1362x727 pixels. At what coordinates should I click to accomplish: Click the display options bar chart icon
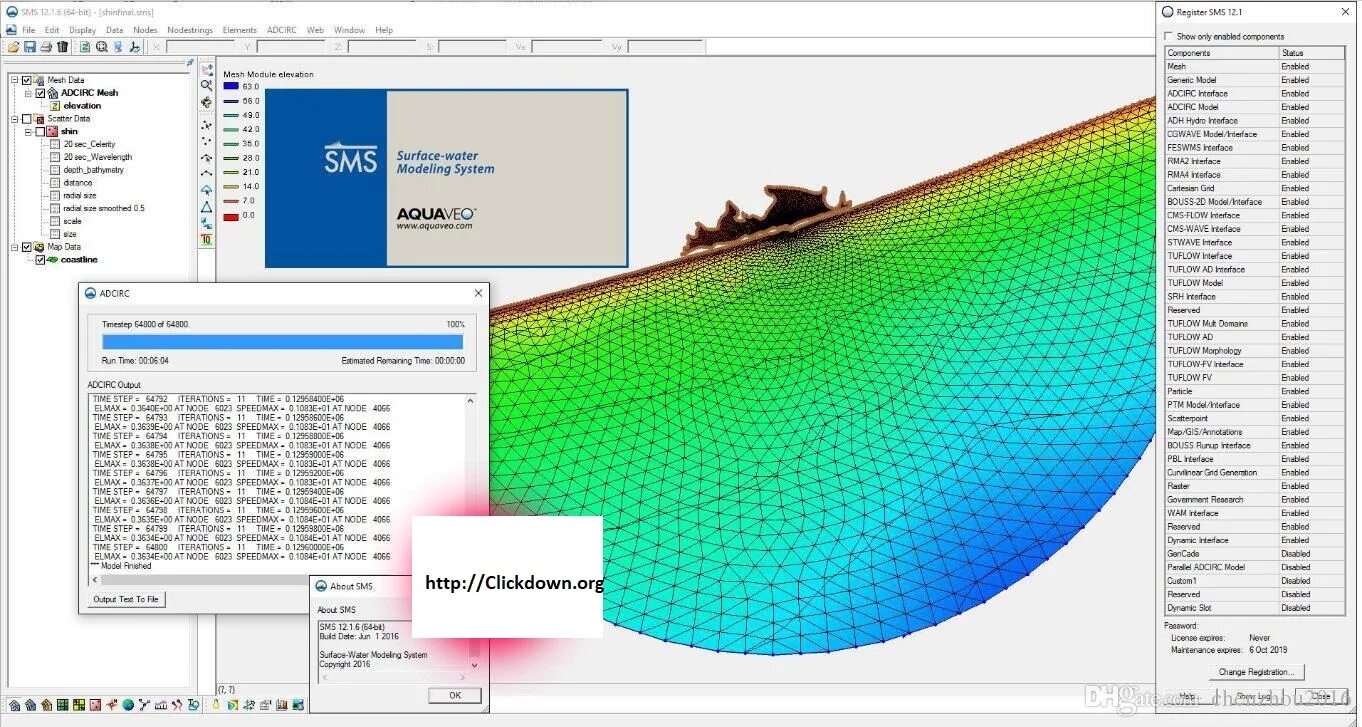pos(282,705)
